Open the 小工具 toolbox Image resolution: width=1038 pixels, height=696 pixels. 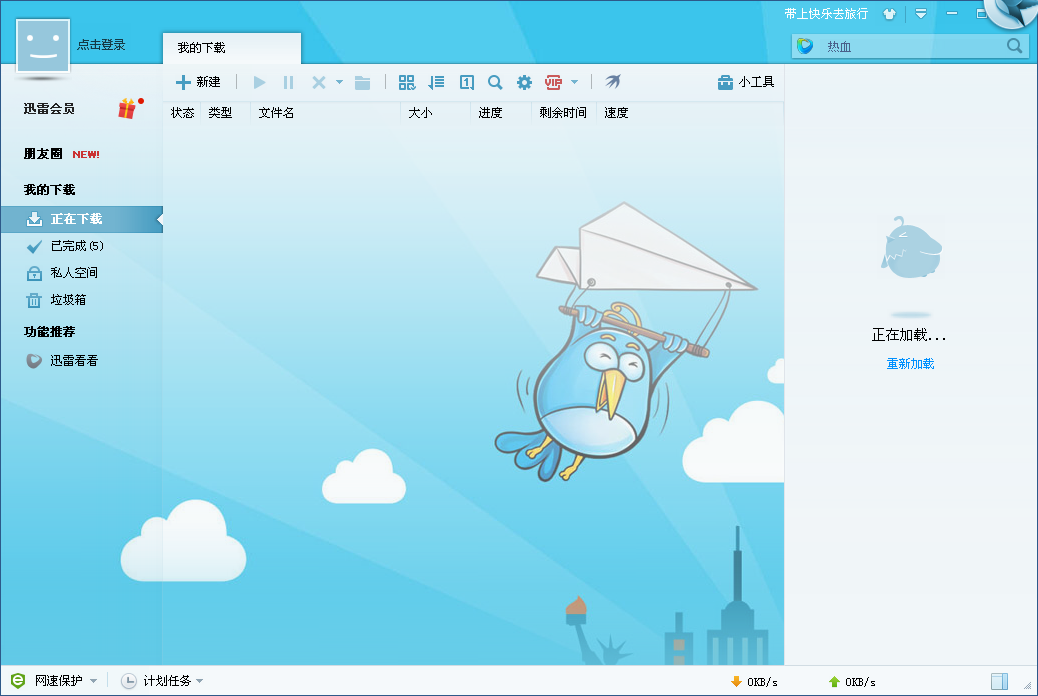pyautogui.click(x=745, y=82)
